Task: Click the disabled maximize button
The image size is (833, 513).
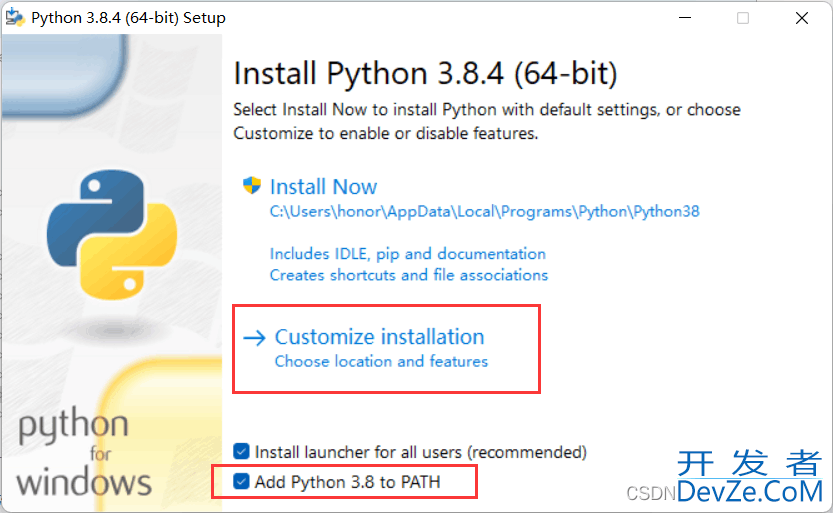Action: point(743,18)
